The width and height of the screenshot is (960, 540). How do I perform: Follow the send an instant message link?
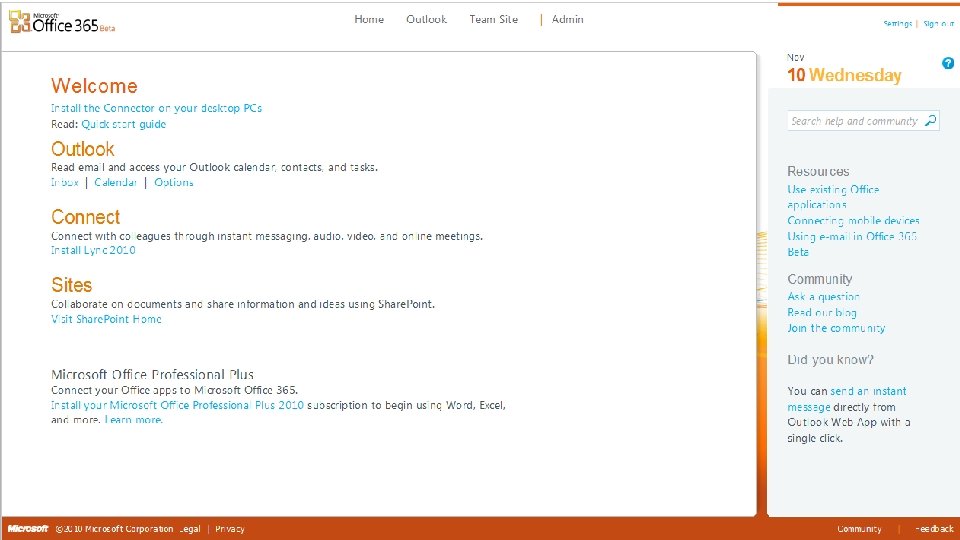tap(847, 399)
